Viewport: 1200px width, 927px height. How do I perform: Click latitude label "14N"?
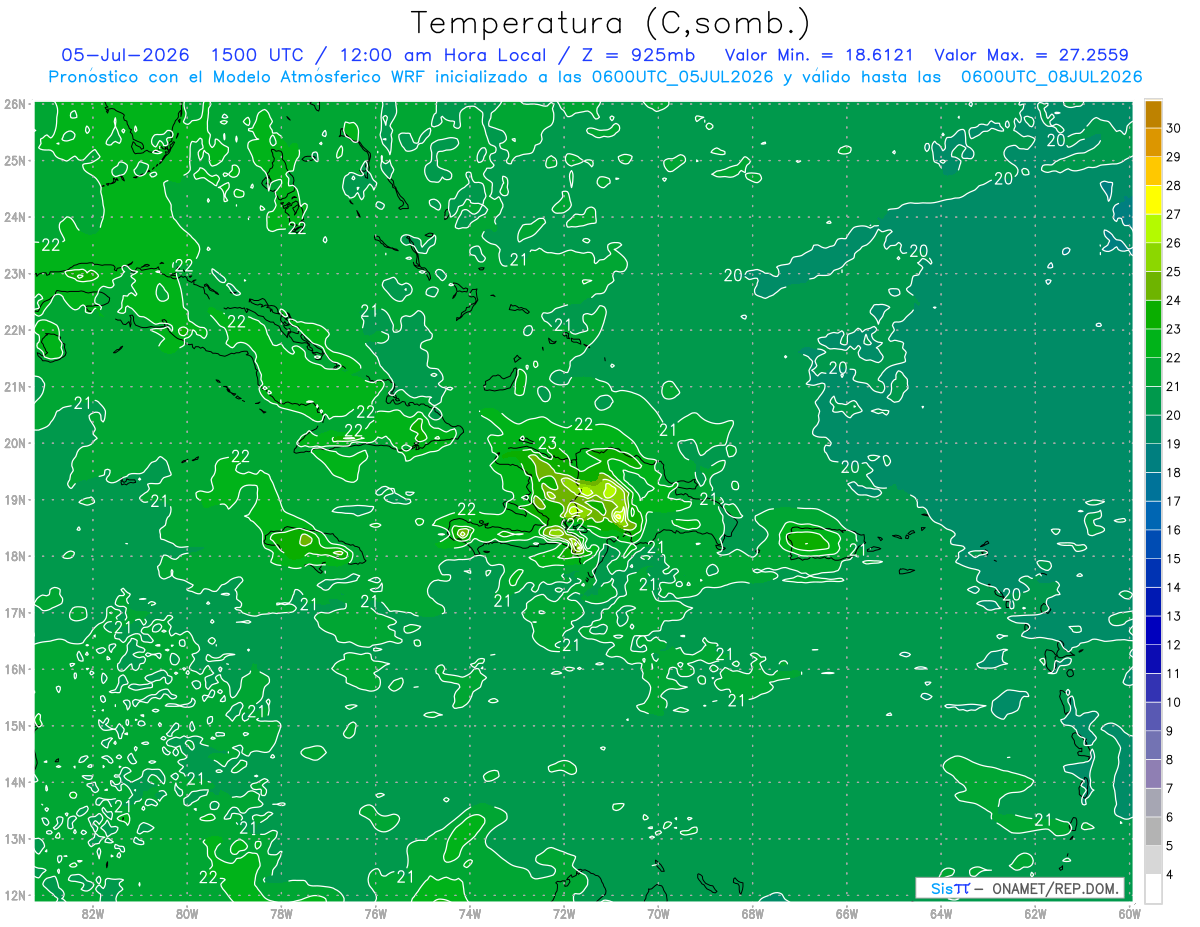coord(14,782)
